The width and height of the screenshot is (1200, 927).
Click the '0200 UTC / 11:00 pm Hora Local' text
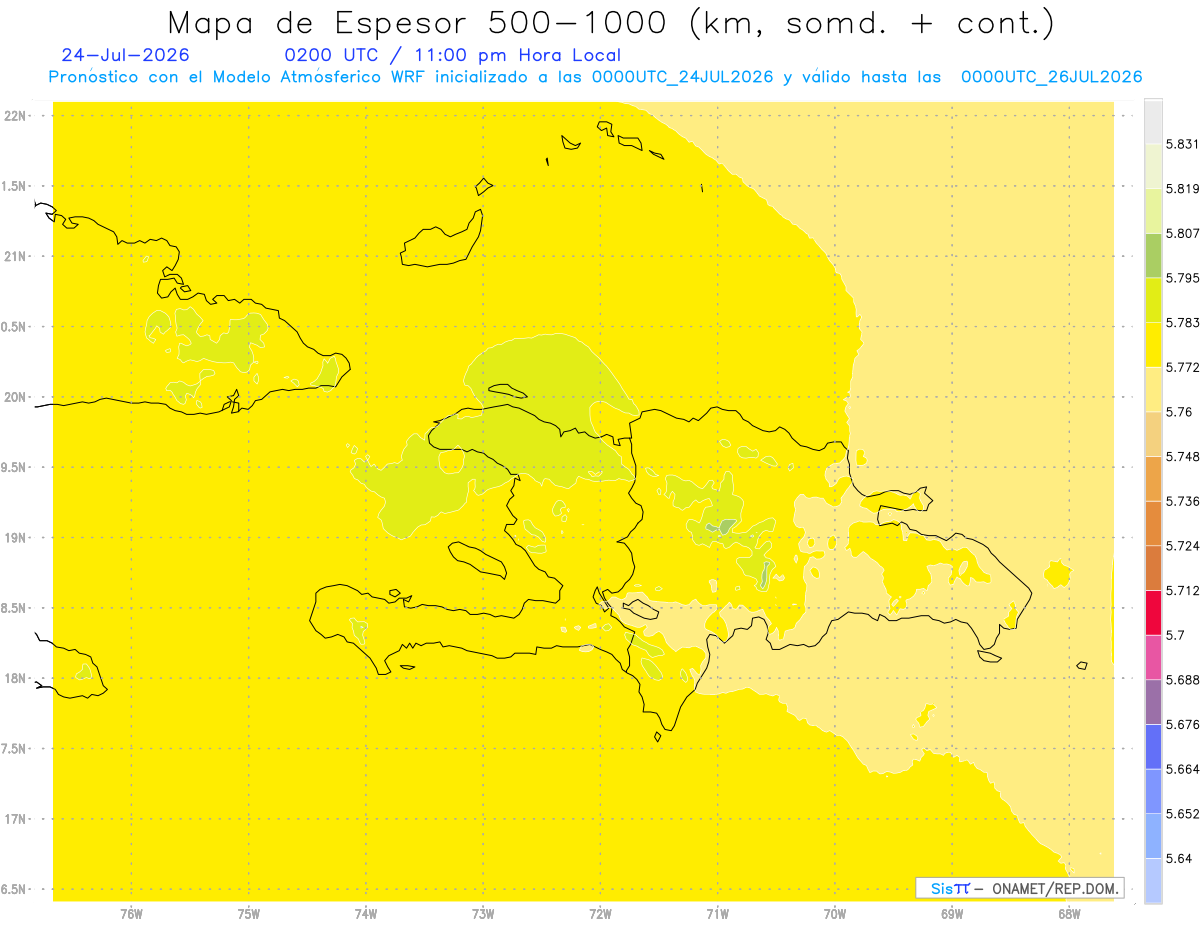[x=453, y=56]
